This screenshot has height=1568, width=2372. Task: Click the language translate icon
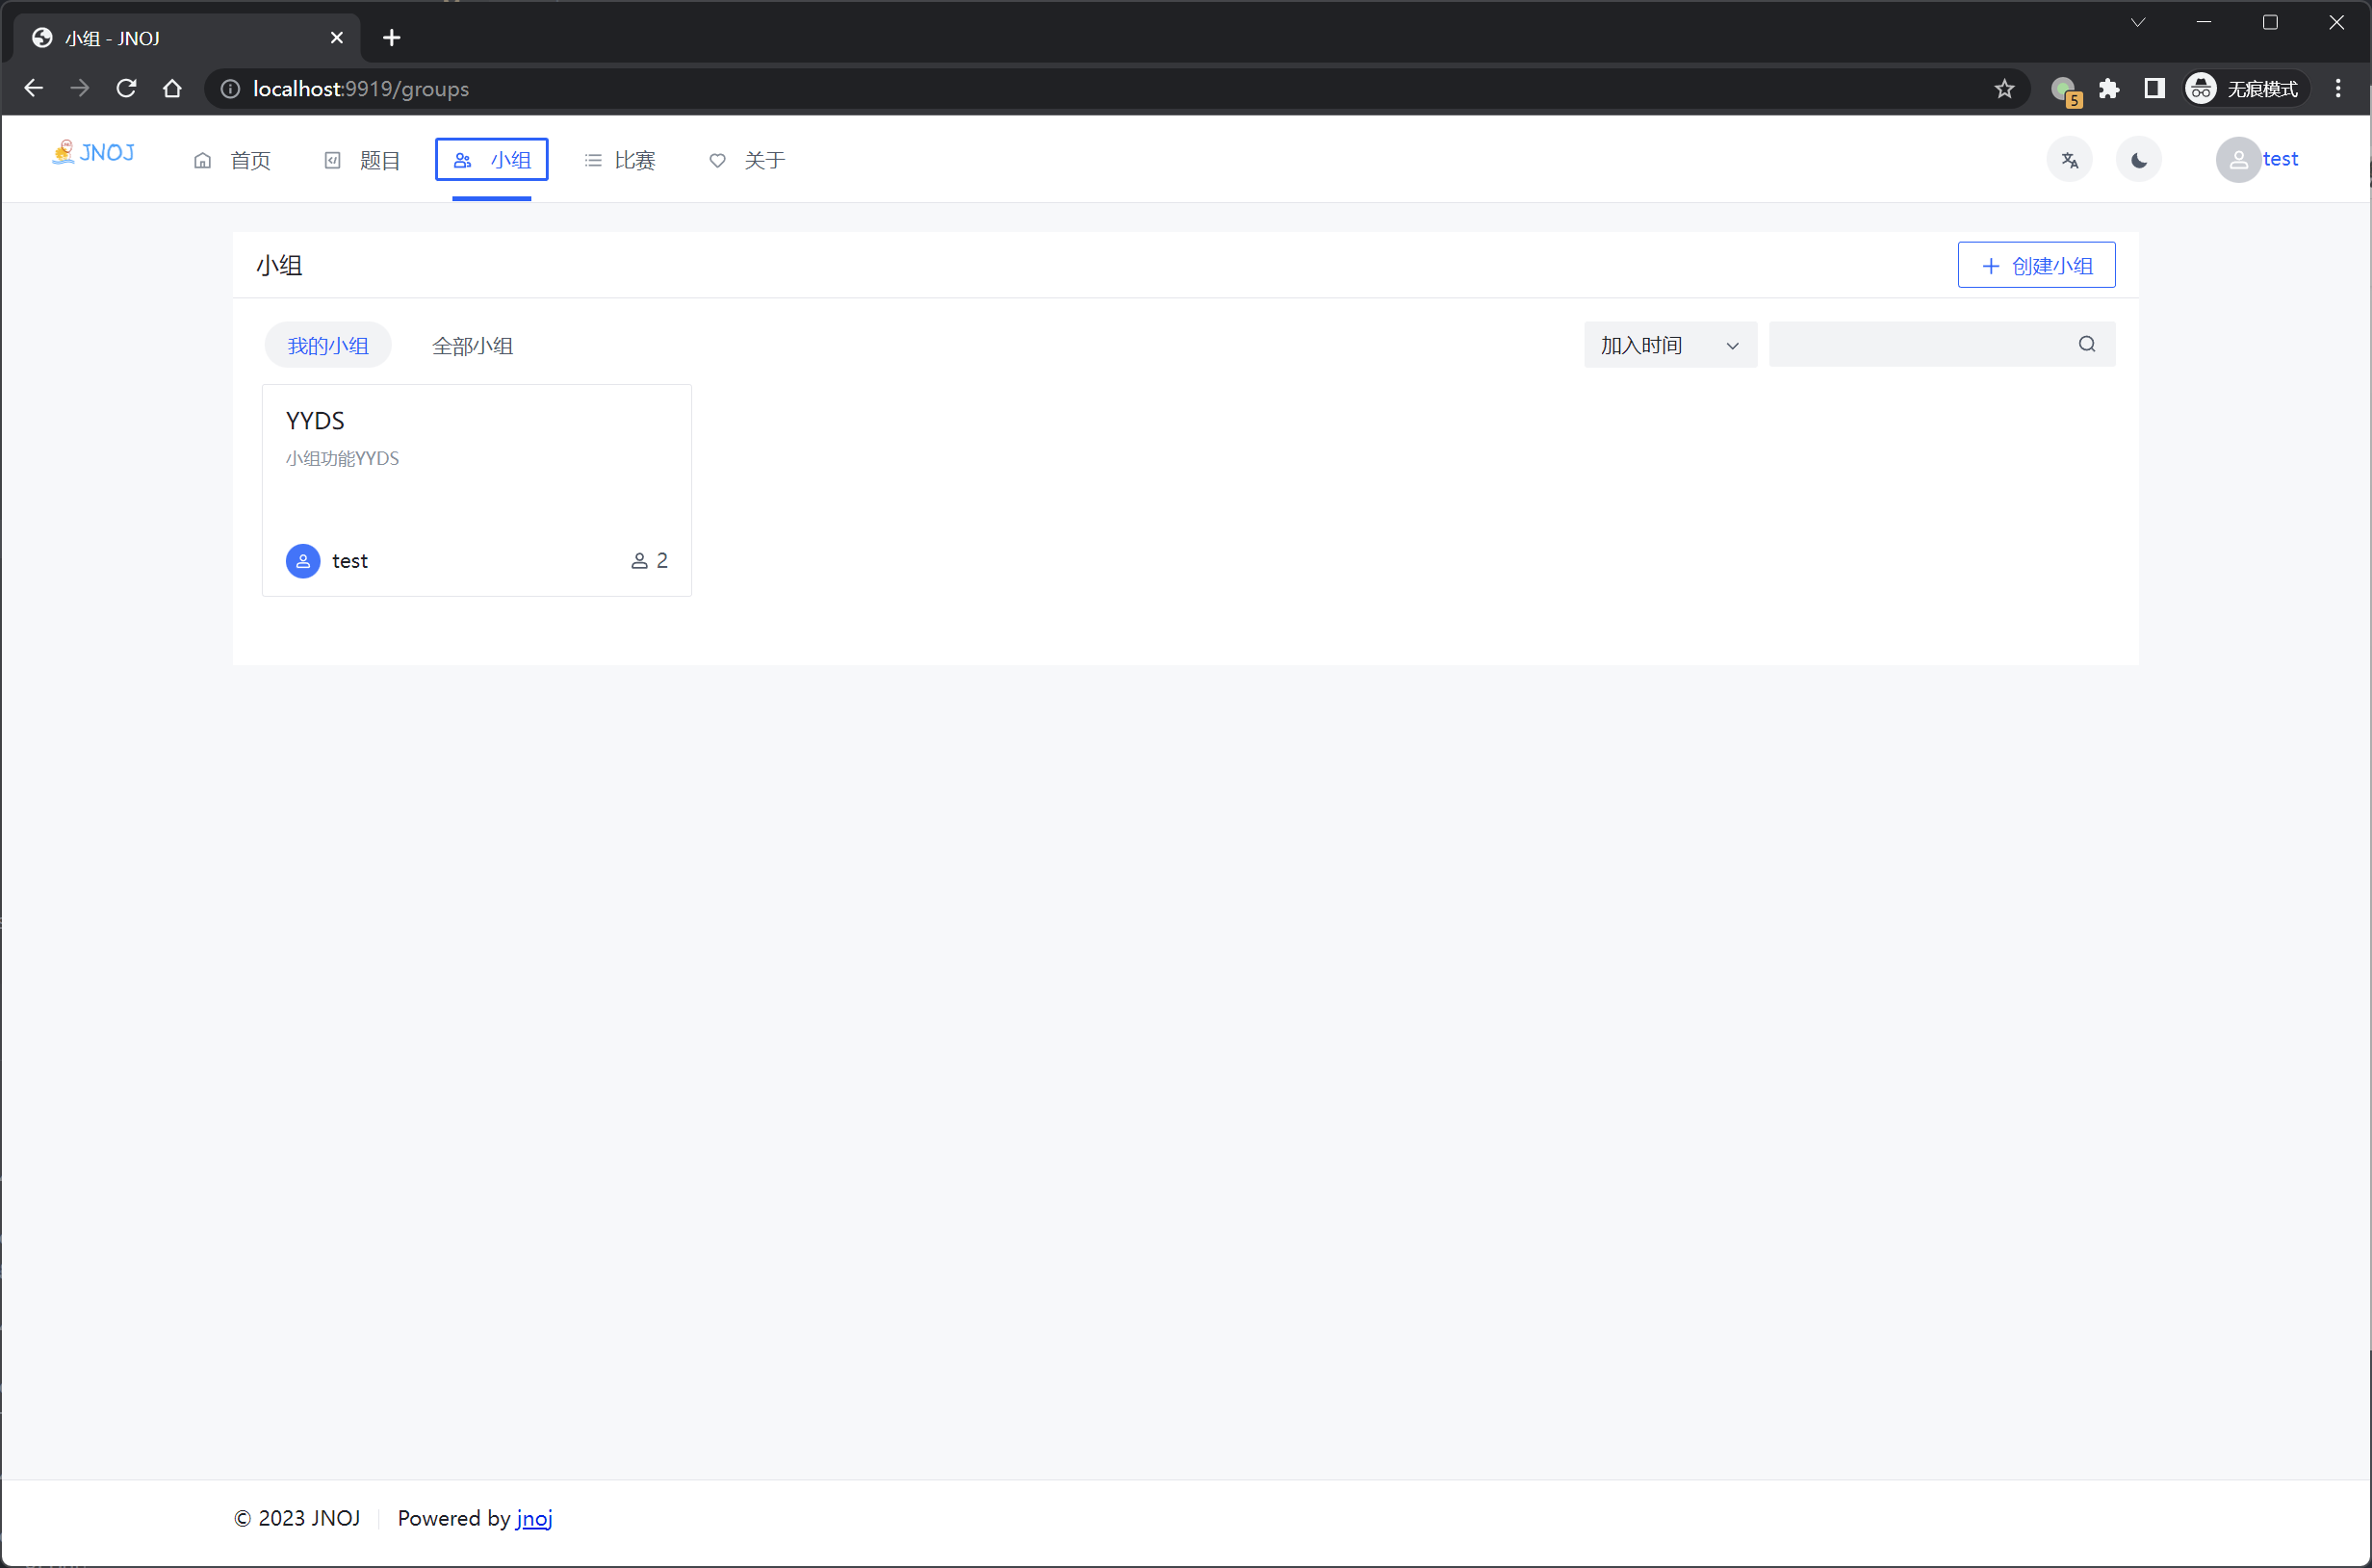pyautogui.click(x=2069, y=160)
